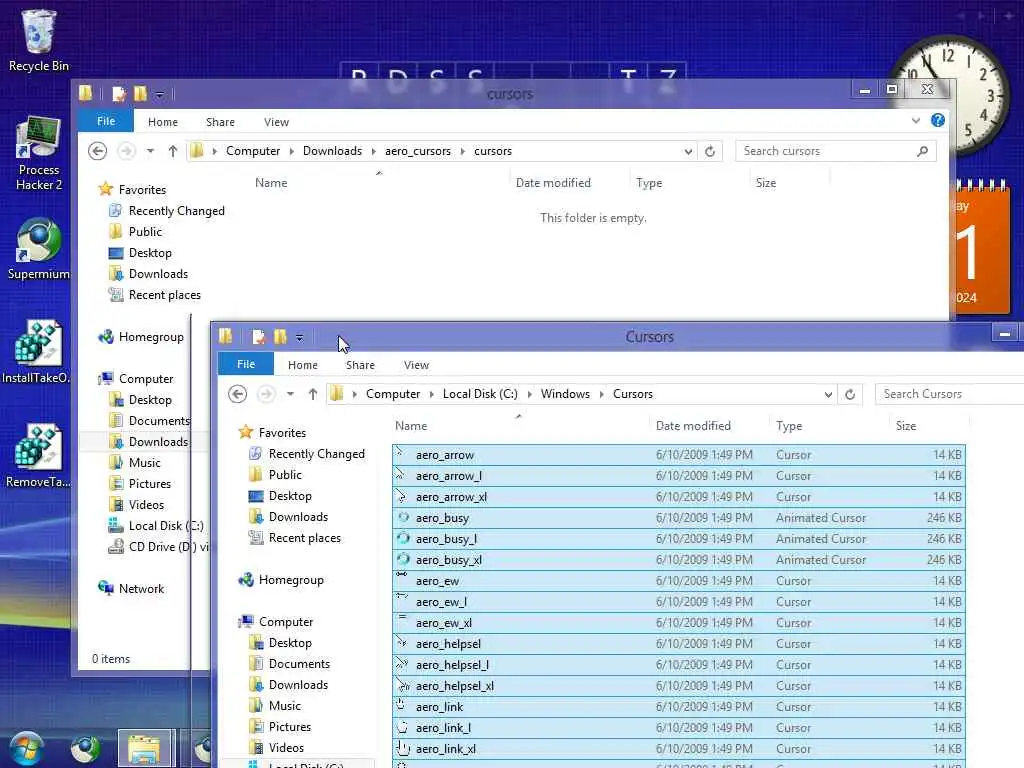Open quick access toolbar dropdown in Cursors window

[299, 338]
